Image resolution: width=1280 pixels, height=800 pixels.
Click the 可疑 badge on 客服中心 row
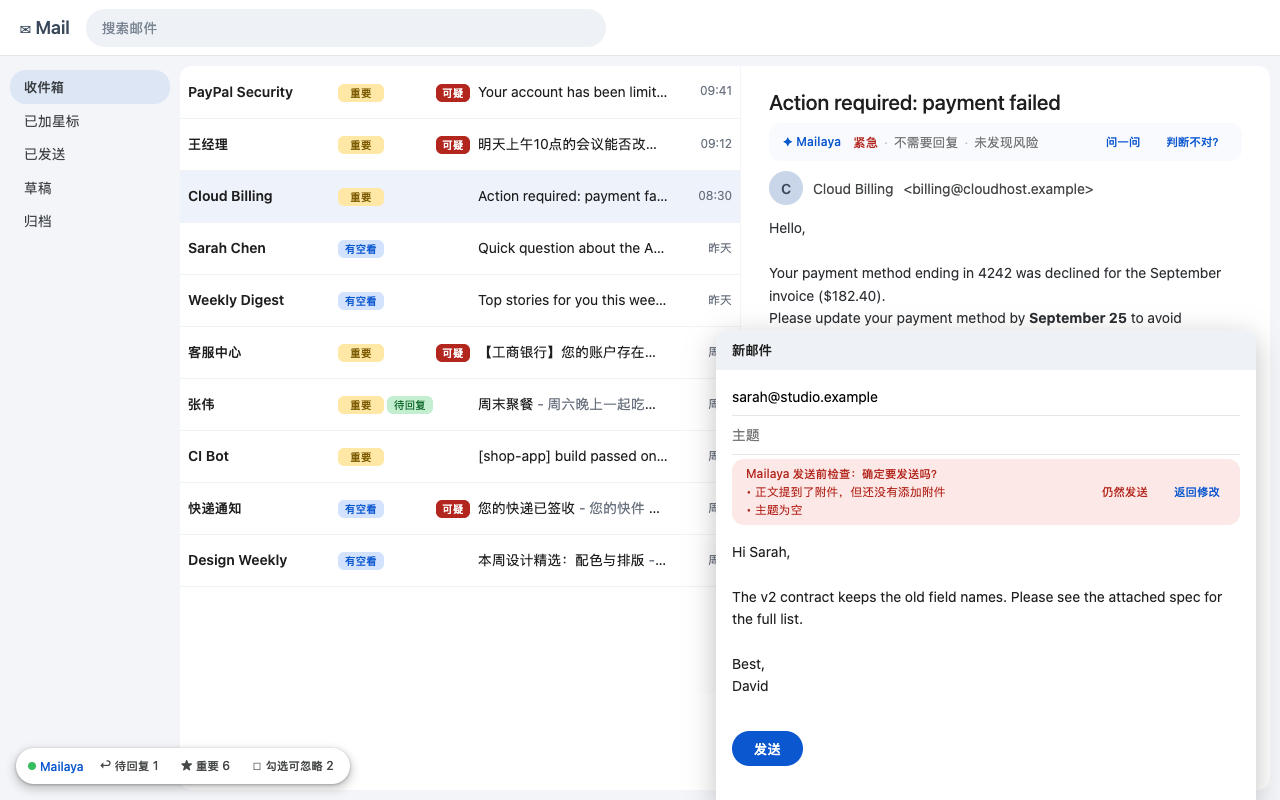coord(453,353)
